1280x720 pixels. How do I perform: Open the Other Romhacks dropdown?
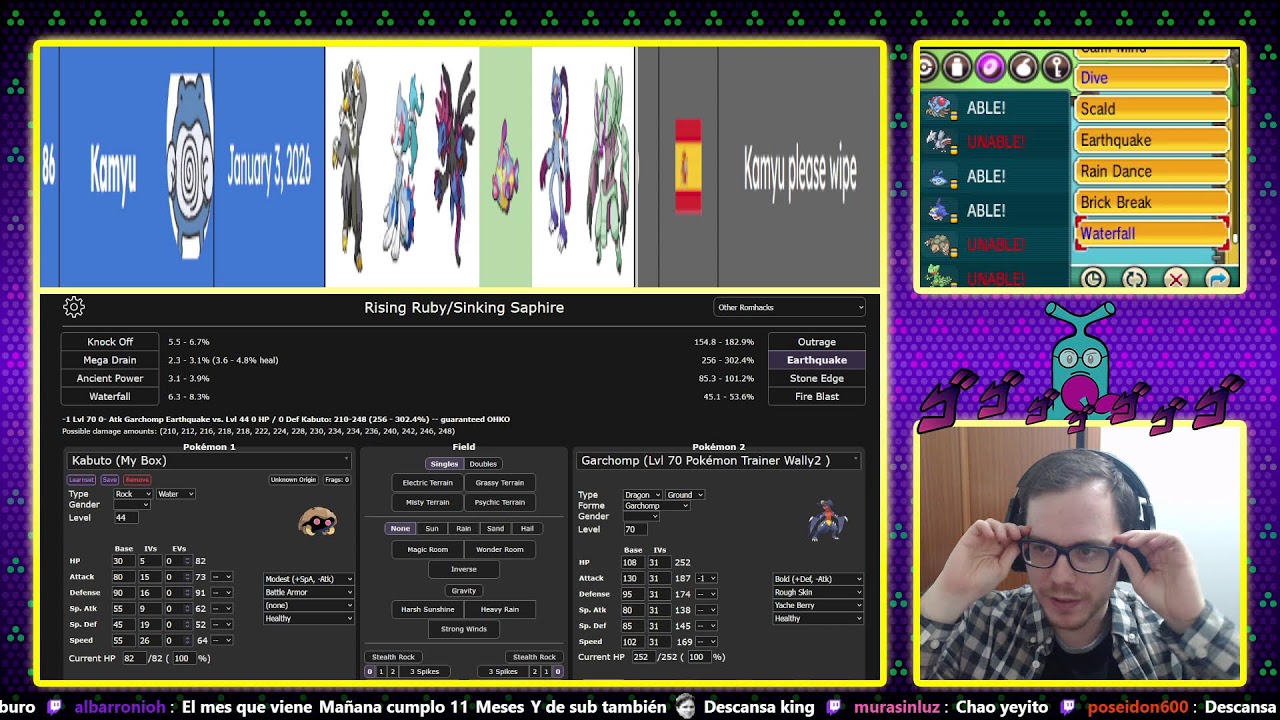point(789,307)
